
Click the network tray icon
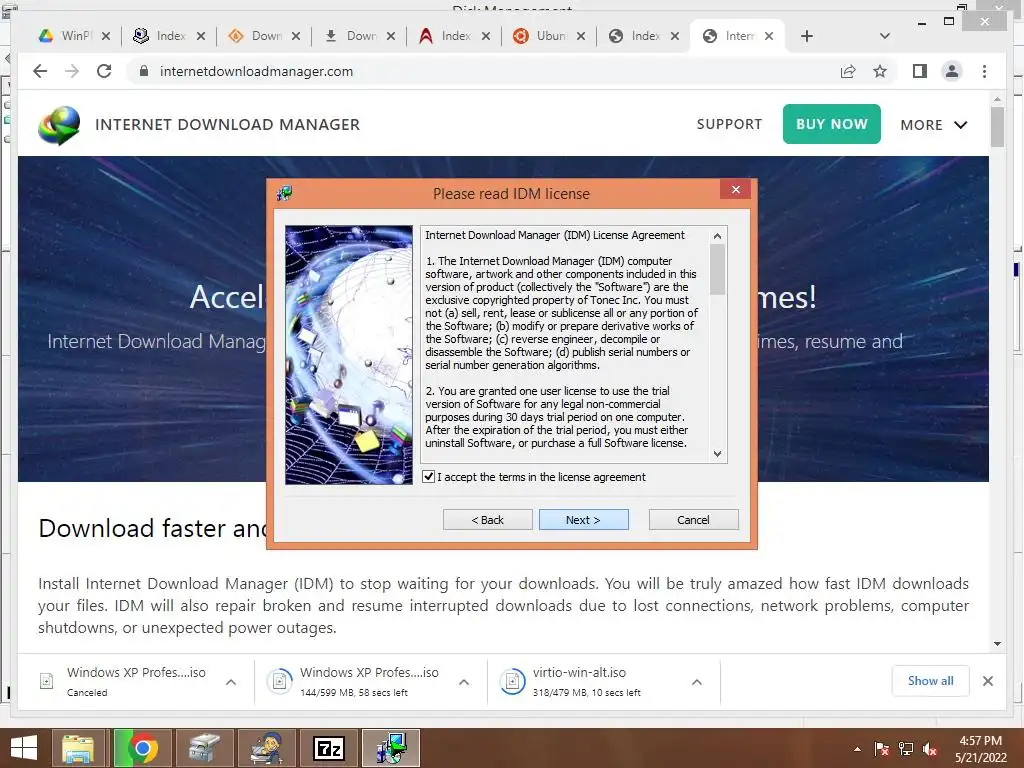tap(906, 749)
